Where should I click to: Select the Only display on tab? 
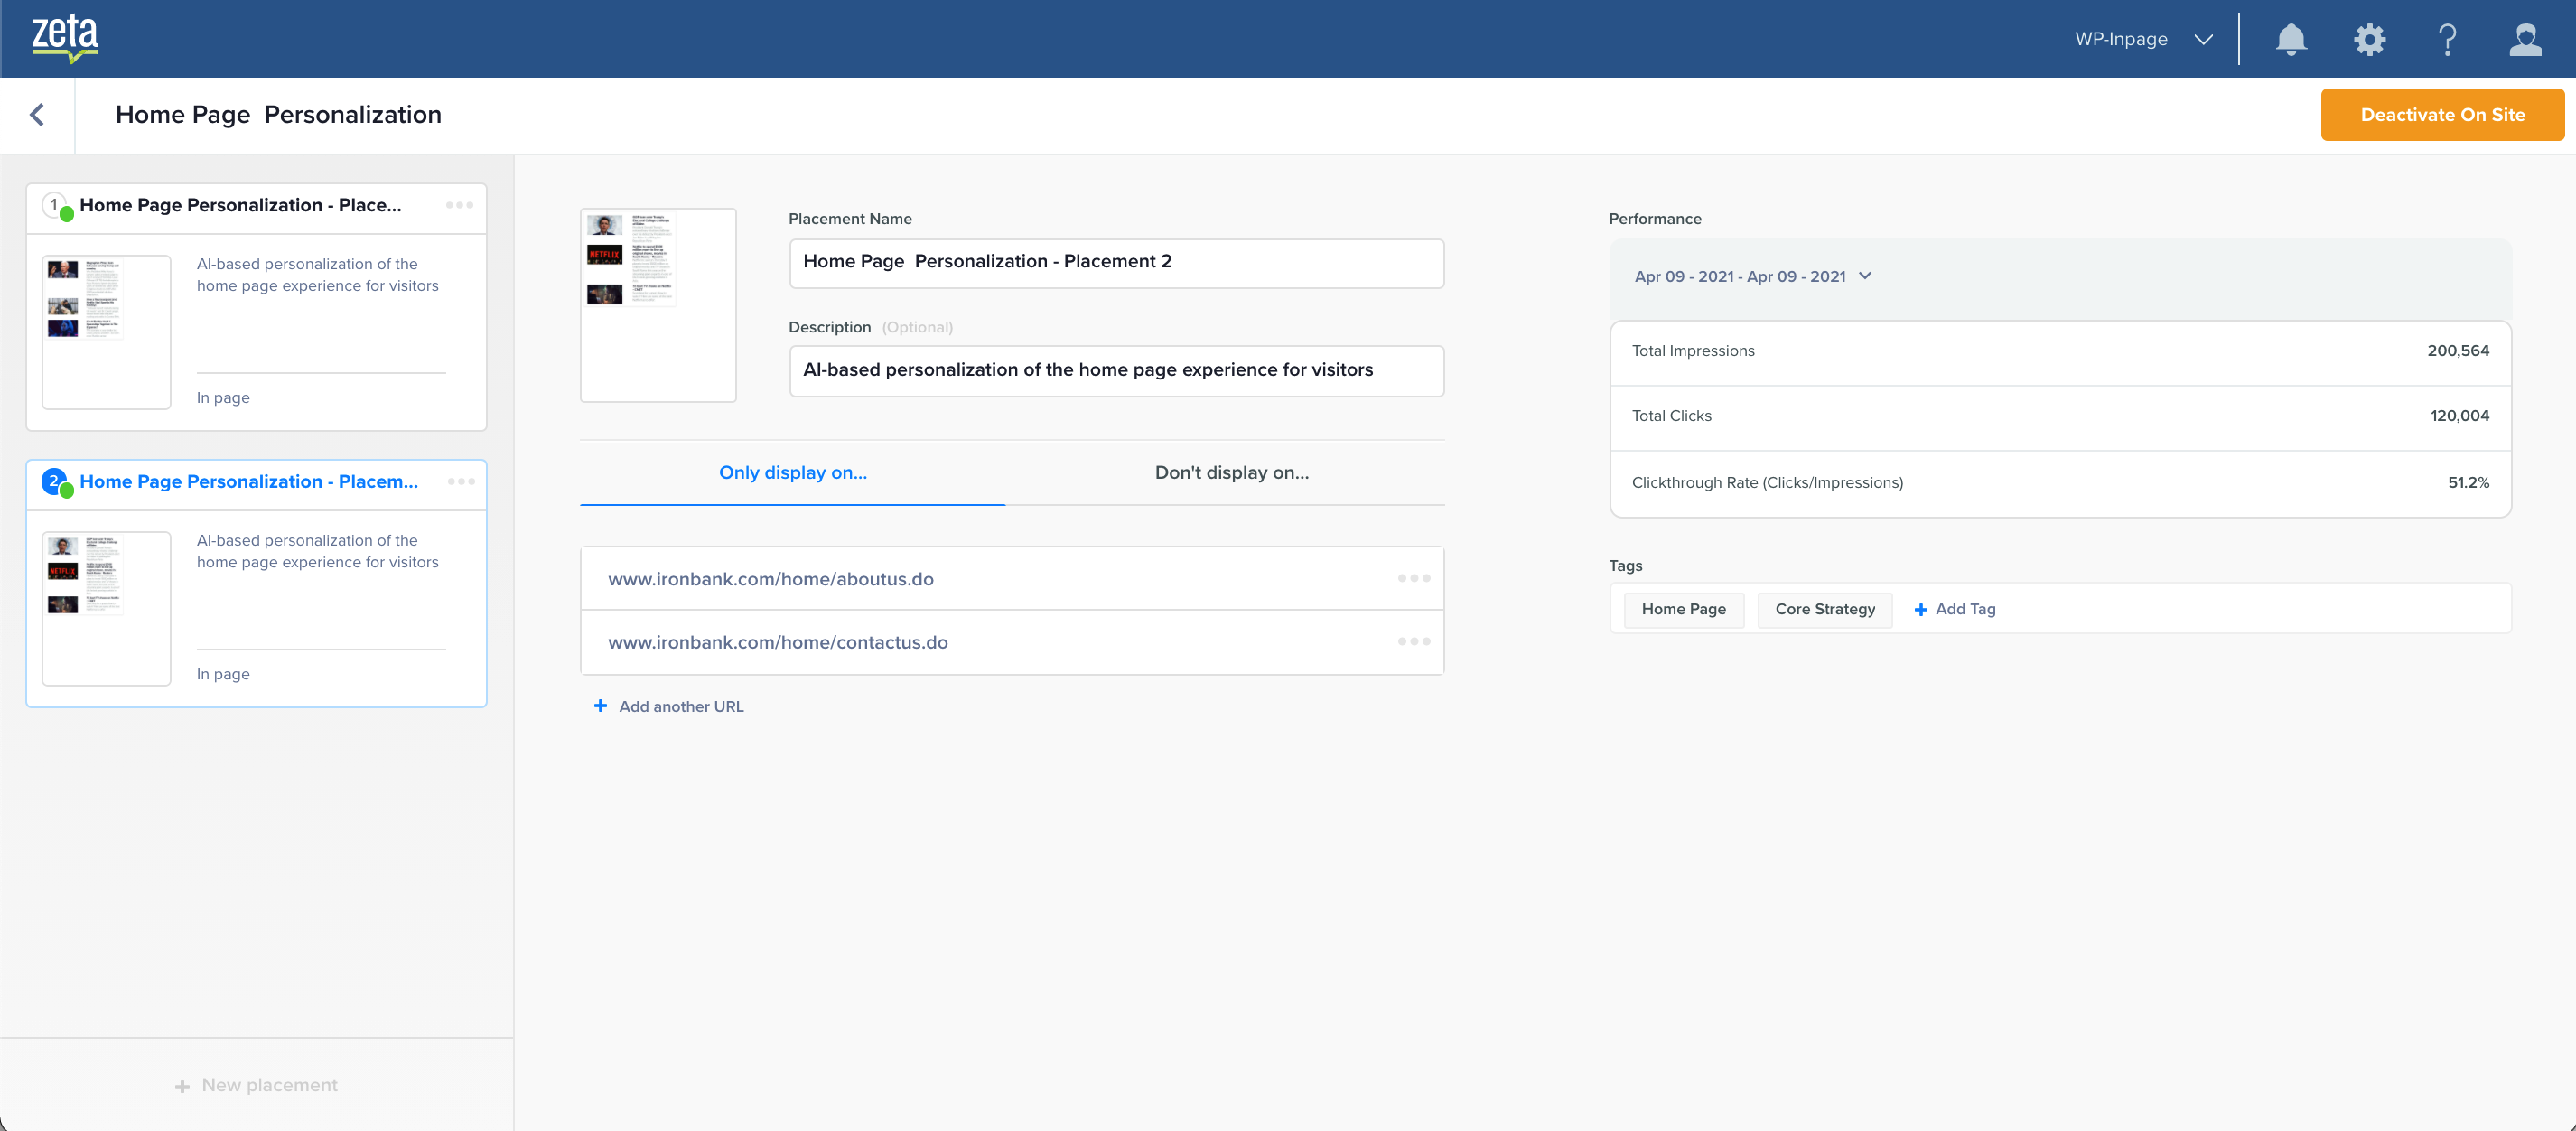[792, 472]
